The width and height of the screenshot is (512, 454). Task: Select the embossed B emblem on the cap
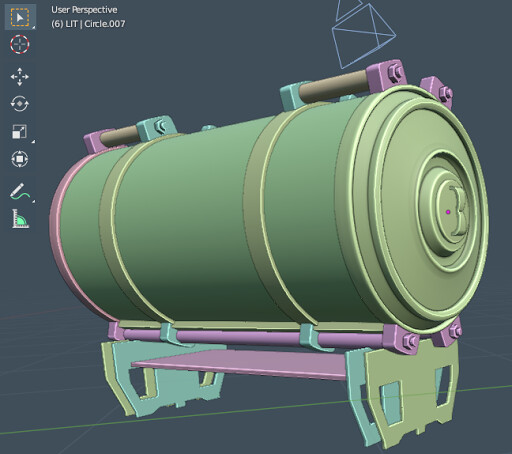pyautogui.click(x=459, y=211)
